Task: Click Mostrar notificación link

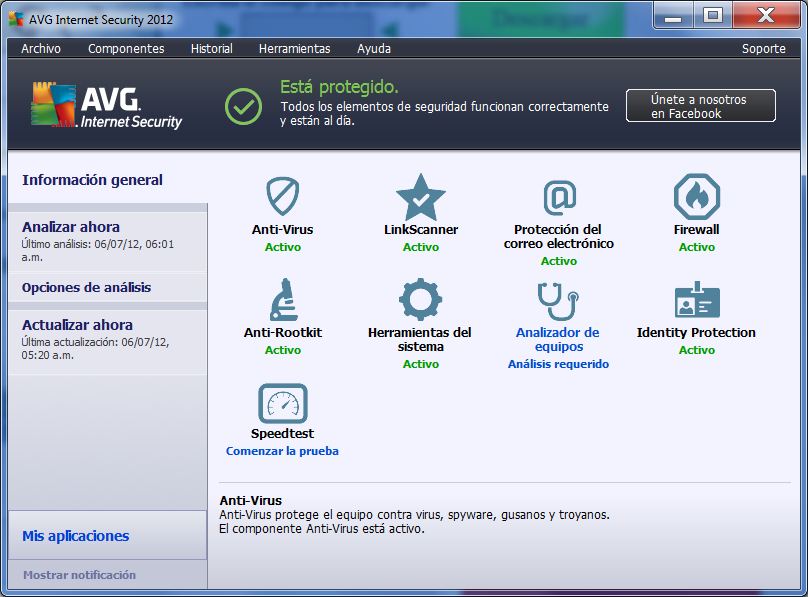Action: click(x=79, y=575)
